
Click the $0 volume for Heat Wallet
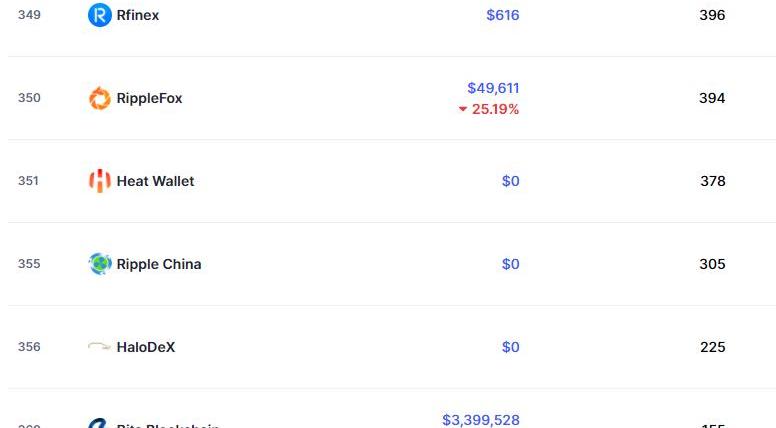click(x=511, y=181)
